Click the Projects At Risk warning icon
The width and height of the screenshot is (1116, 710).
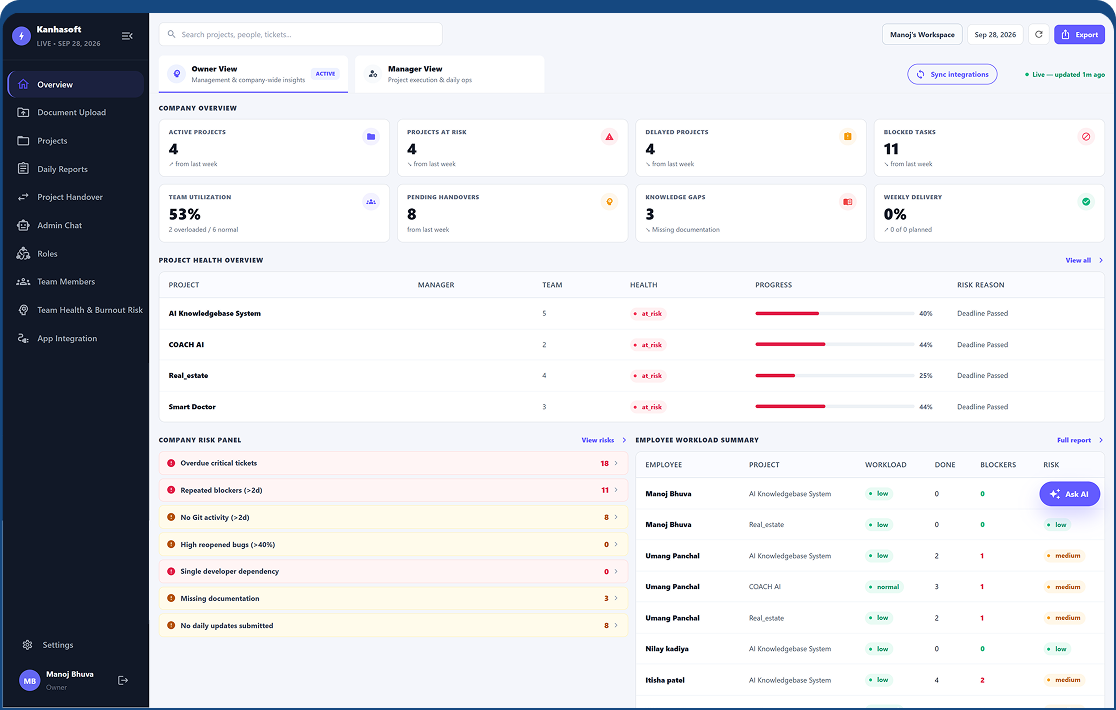click(x=609, y=137)
